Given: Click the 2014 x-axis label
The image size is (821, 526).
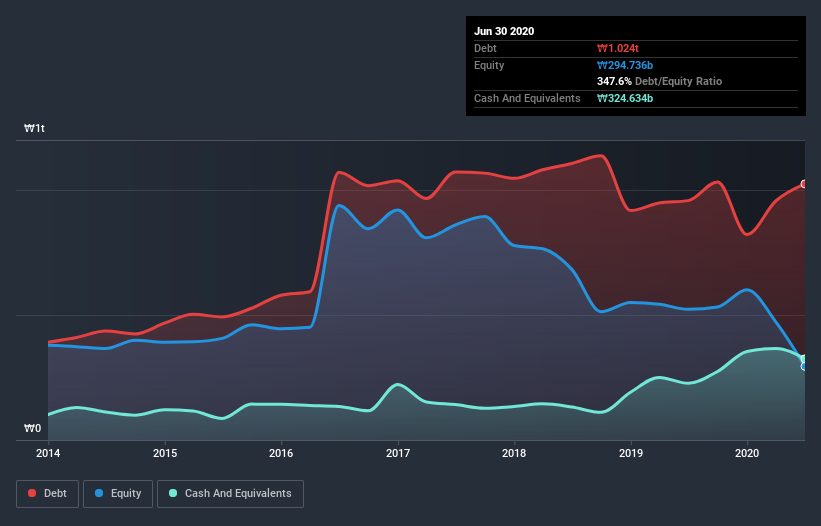Looking at the screenshot, I should tap(48, 453).
